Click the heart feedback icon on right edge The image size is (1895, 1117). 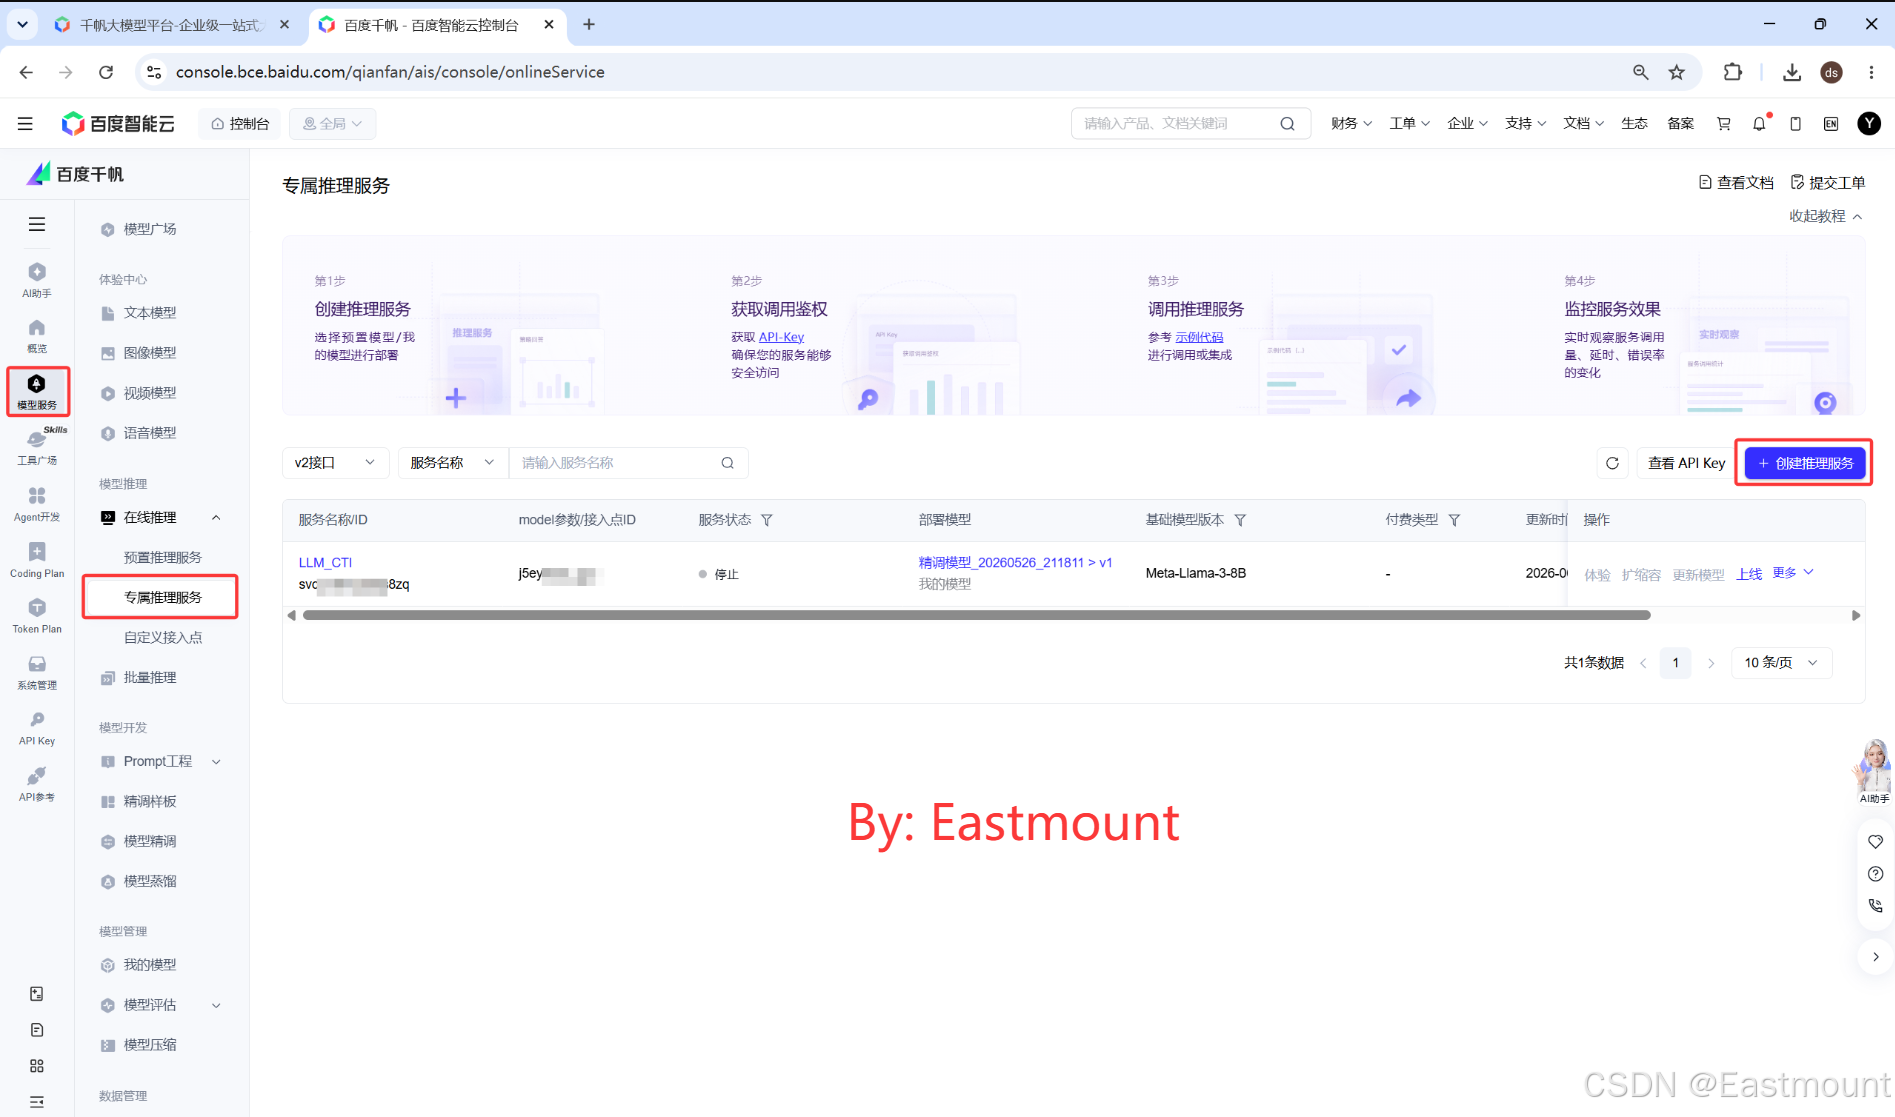coord(1876,842)
